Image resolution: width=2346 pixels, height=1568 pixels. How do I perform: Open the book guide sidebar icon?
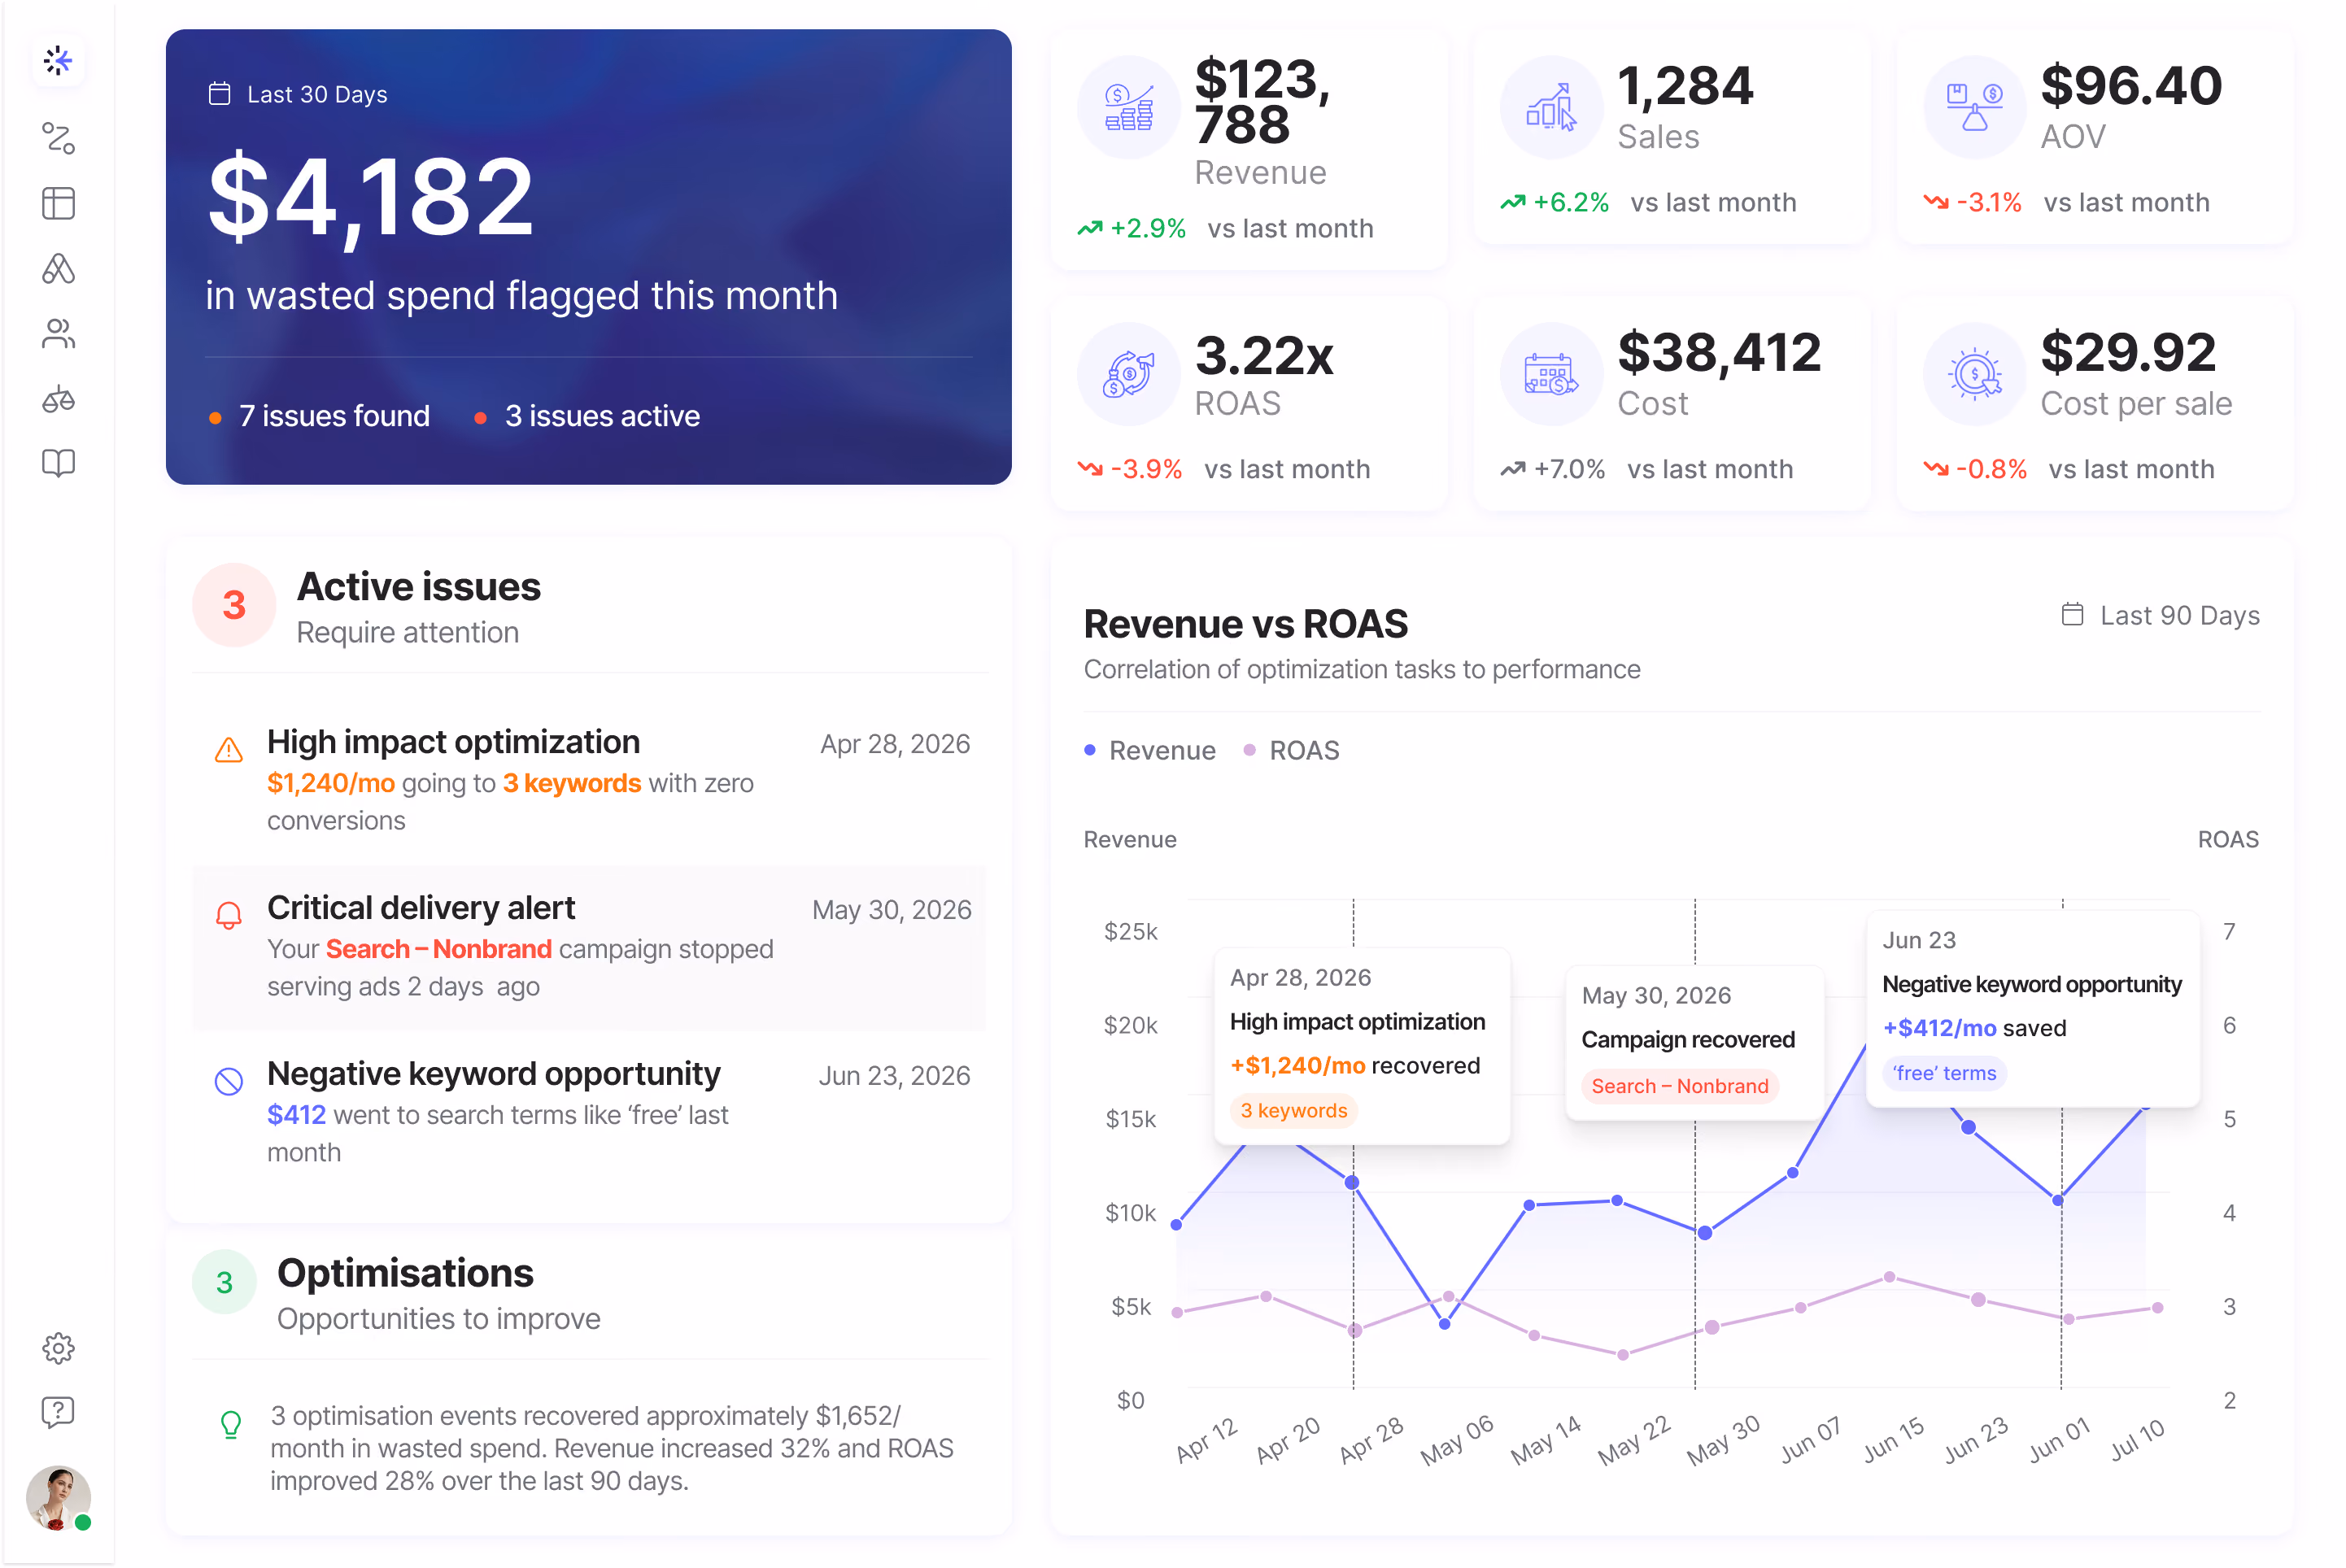(x=58, y=463)
